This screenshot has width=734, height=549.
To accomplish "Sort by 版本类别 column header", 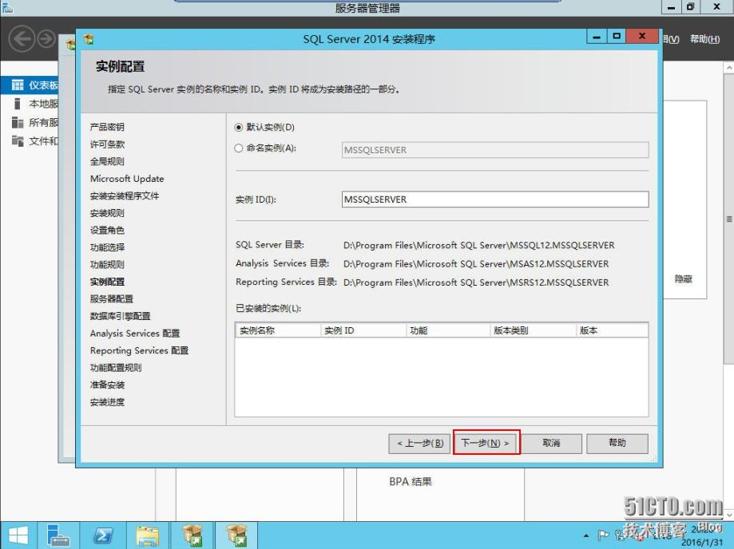I will coord(533,330).
